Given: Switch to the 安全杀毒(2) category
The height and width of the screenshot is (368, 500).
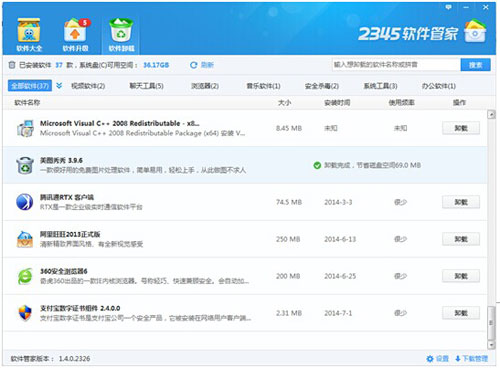Looking at the screenshot, I should [322, 86].
